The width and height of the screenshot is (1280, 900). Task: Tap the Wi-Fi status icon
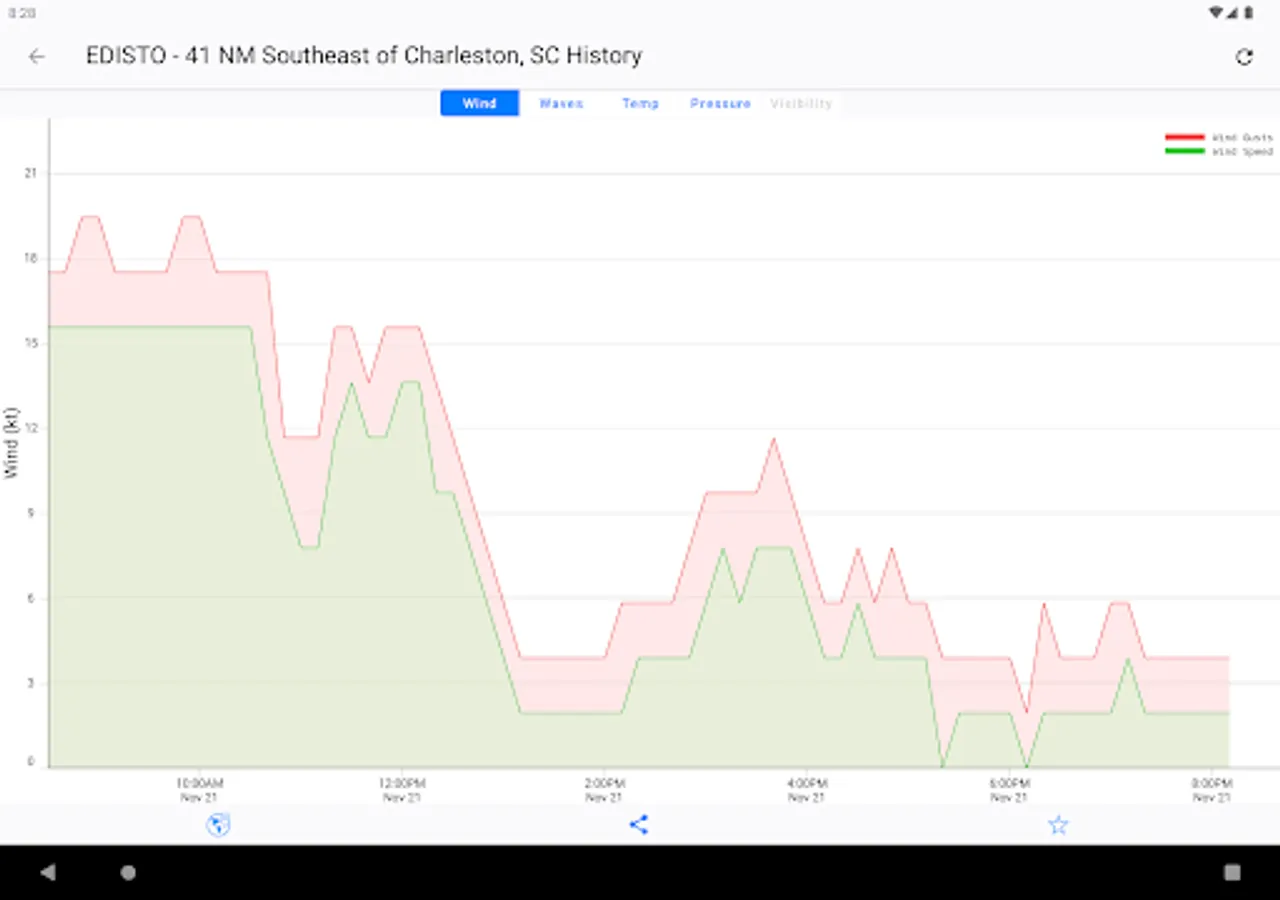tap(1216, 13)
